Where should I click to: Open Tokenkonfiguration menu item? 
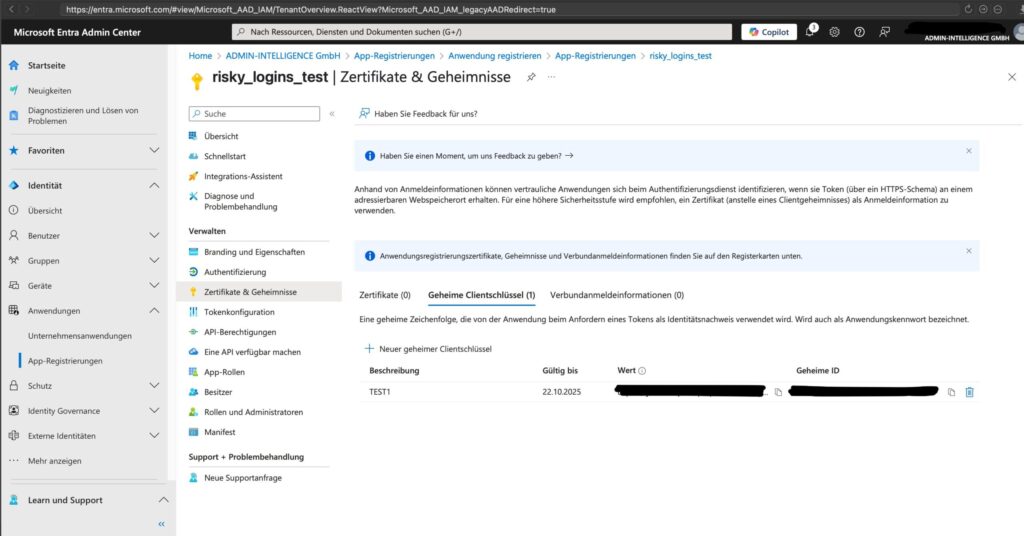(239, 312)
